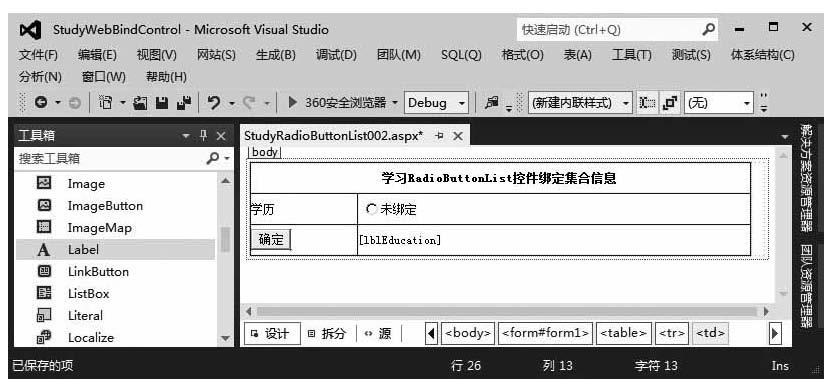834x389 pixels.
Task: Pin the Toolbox panel with pushpin icon
Action: pos(203,136)
